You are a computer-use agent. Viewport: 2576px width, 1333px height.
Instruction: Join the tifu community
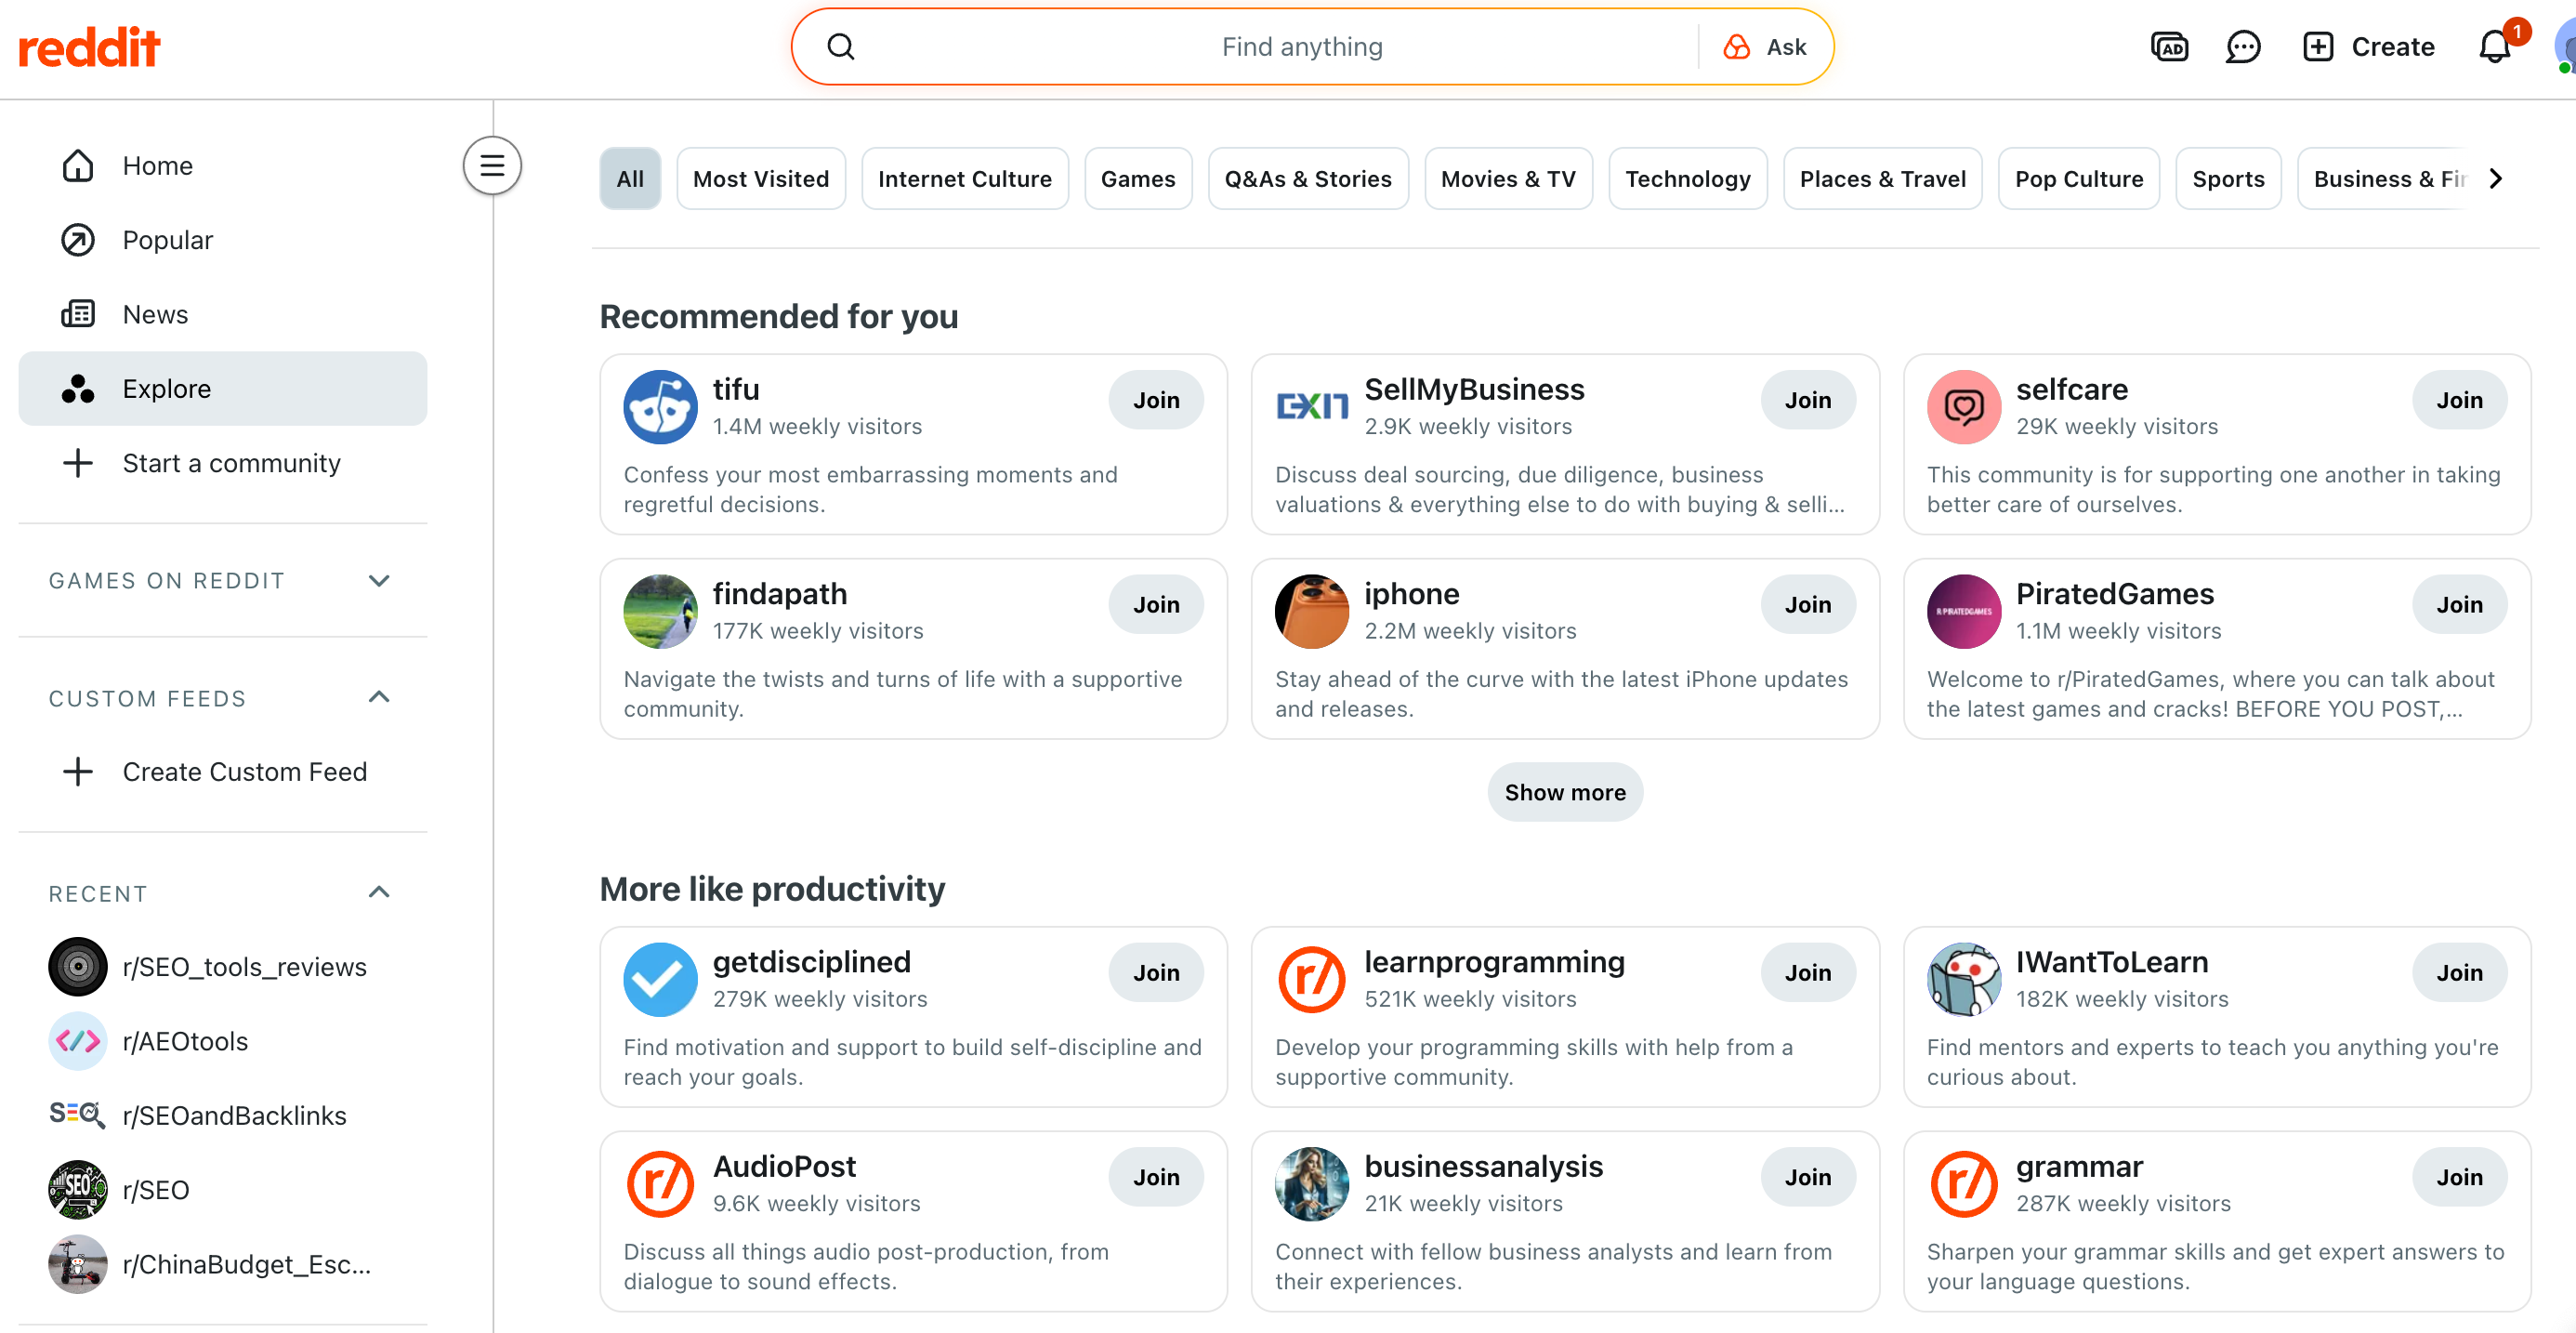coord(1156,400)
